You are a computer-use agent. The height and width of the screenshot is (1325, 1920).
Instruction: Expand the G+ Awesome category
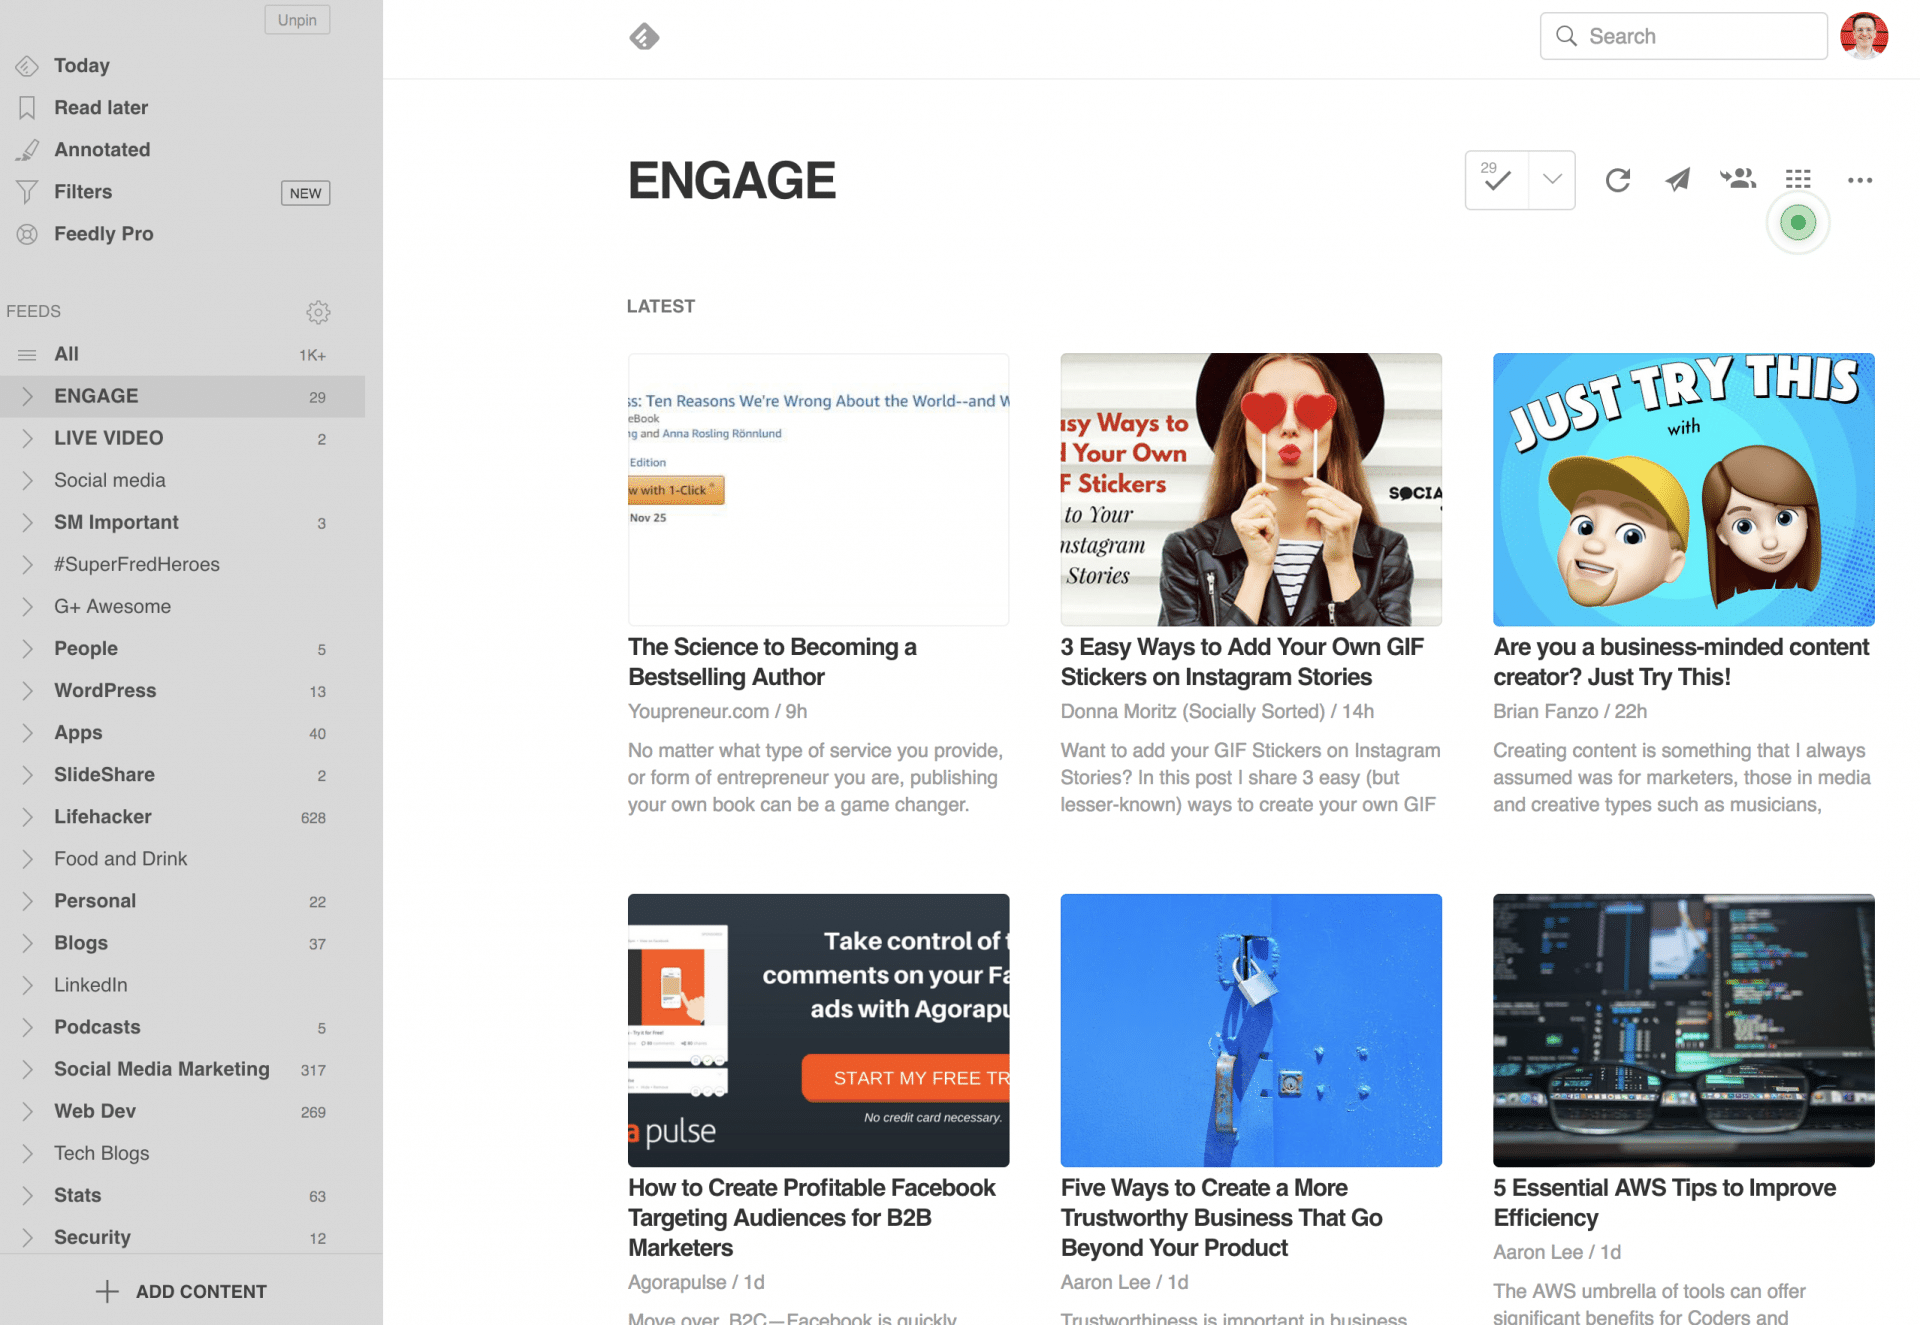[x=27, y=606]
